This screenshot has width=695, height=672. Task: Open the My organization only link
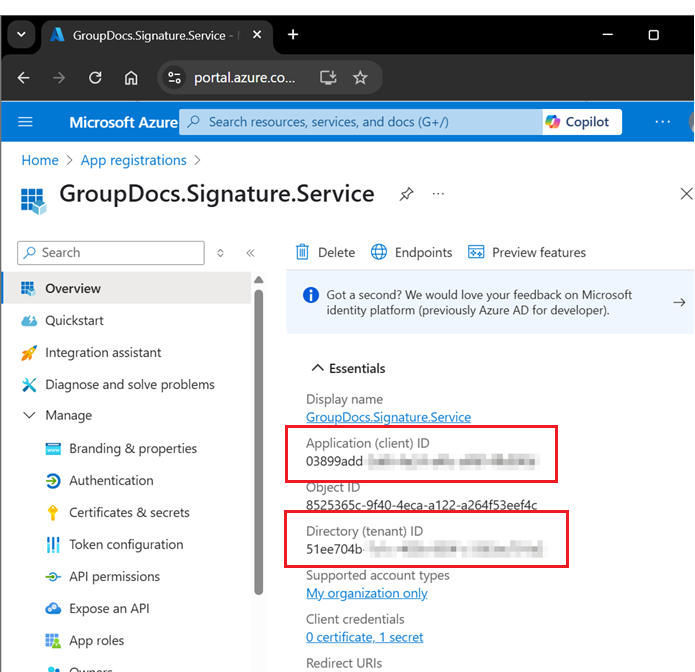tap(366, 593)
